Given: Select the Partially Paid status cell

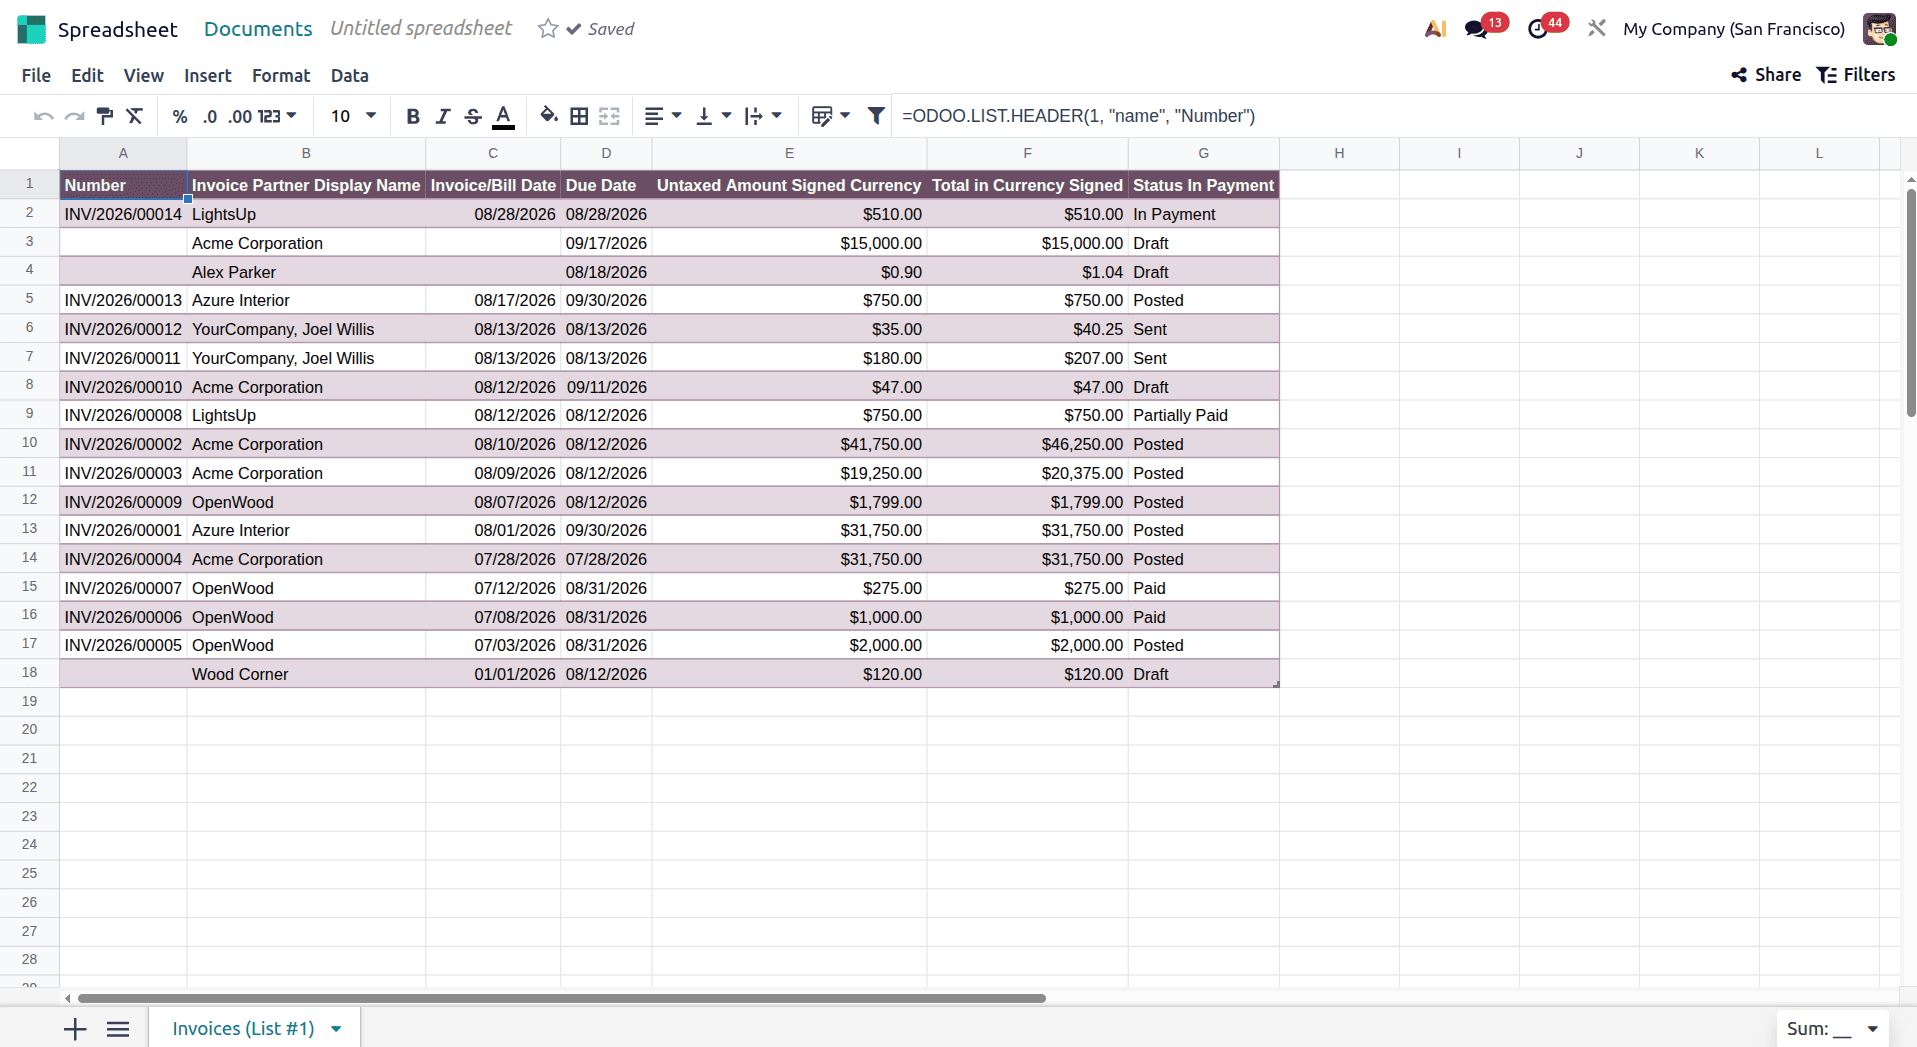Looking at the screenshot, I should [x=1203, y=415].
